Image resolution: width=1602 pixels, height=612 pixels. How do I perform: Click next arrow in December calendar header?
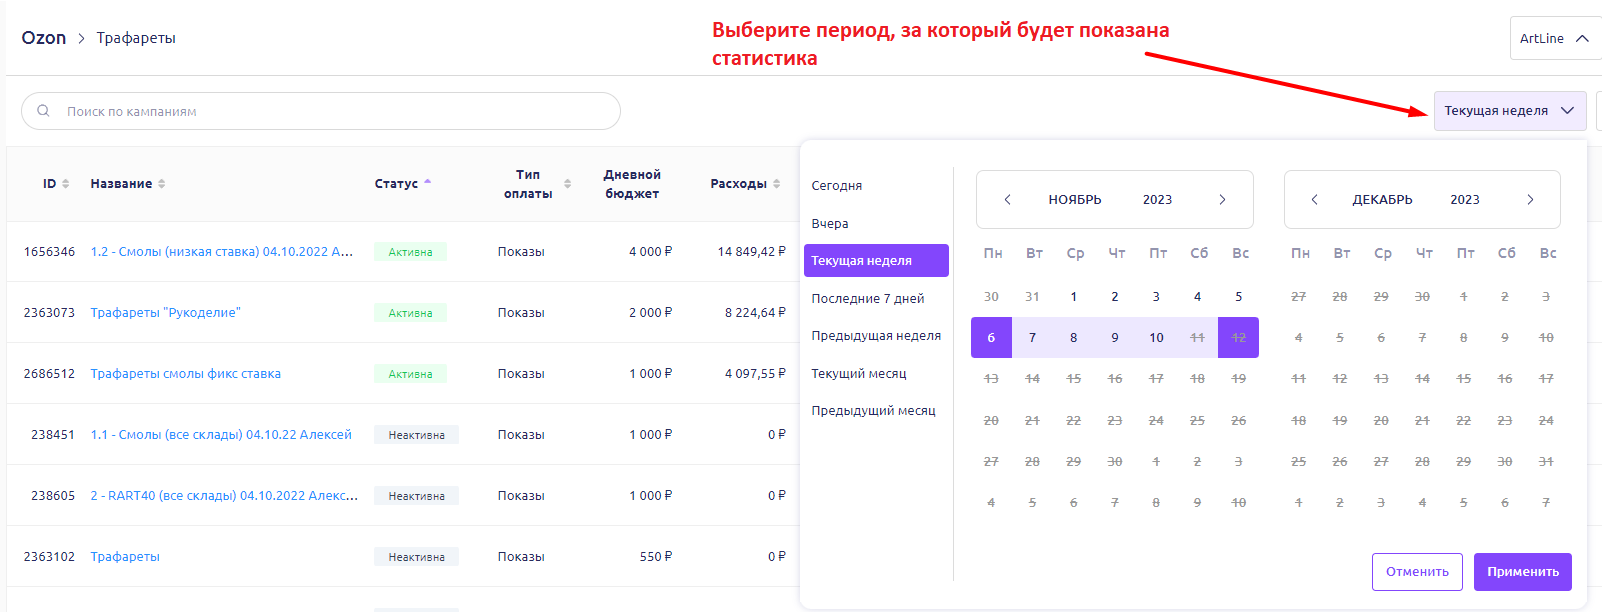pyautogui.click(x=1530, y=200)
